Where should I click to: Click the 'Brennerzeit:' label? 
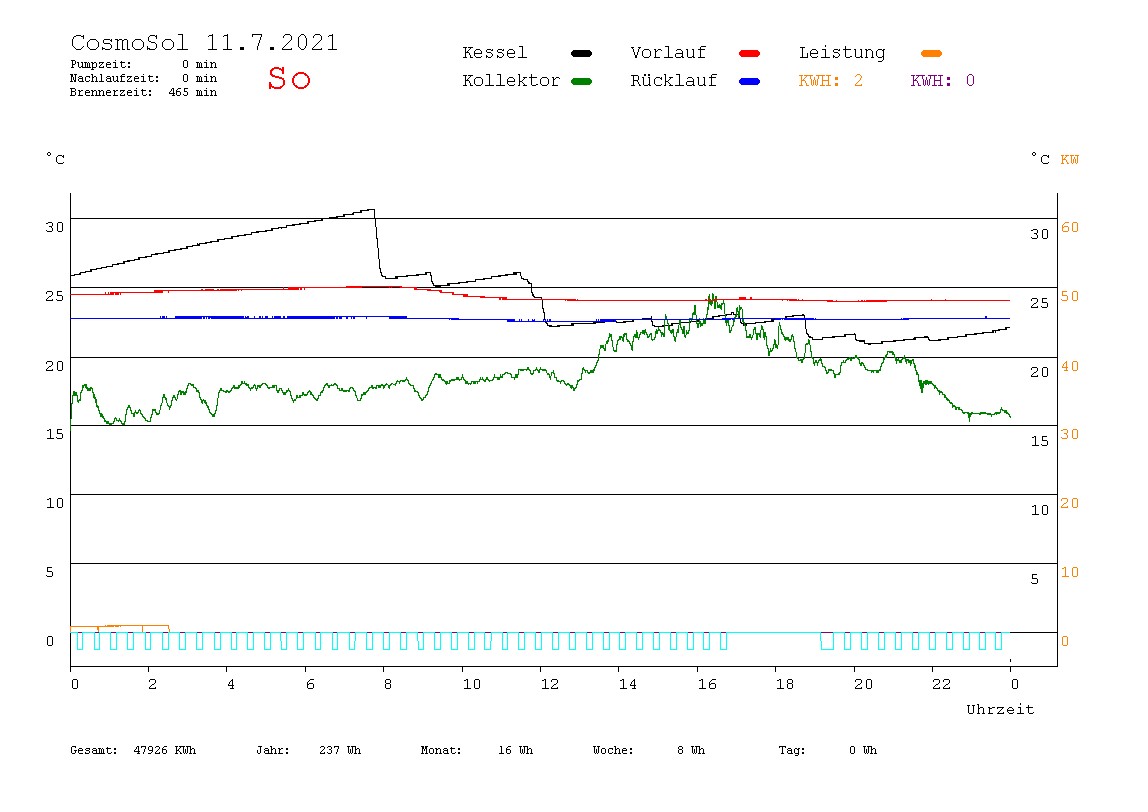pyautogui.click(x=111, y=92)
